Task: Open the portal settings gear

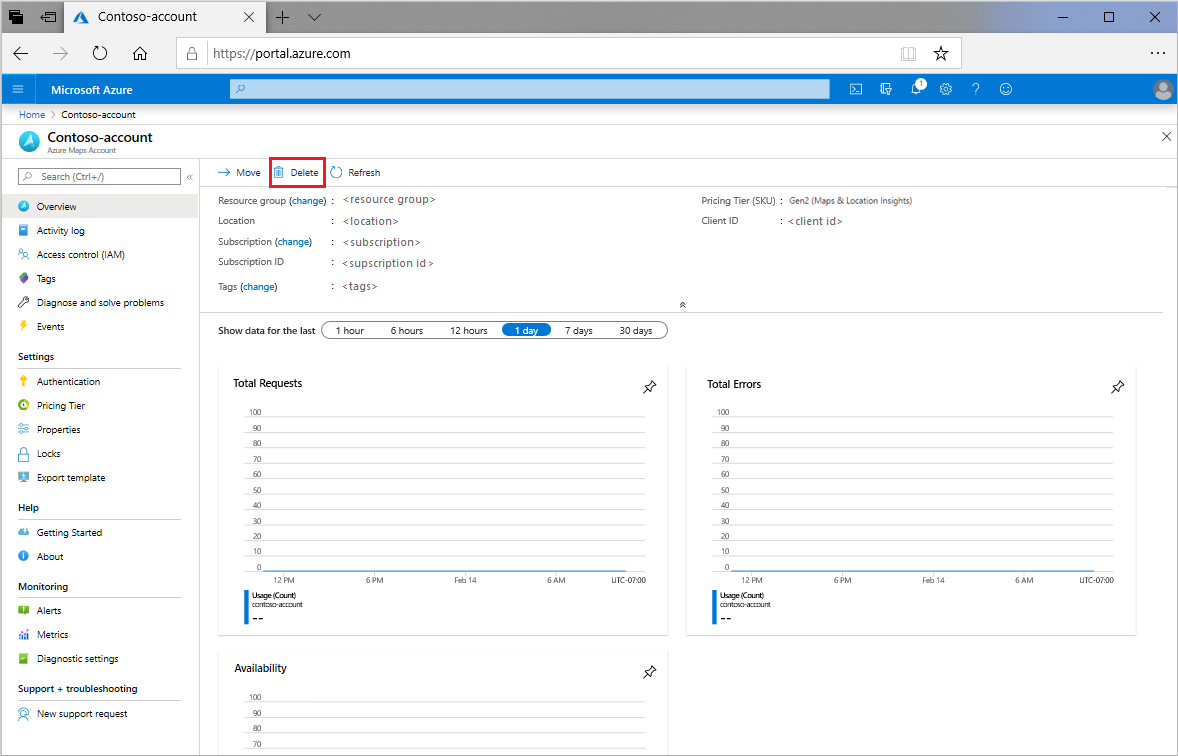Action: tap(946, 89)
